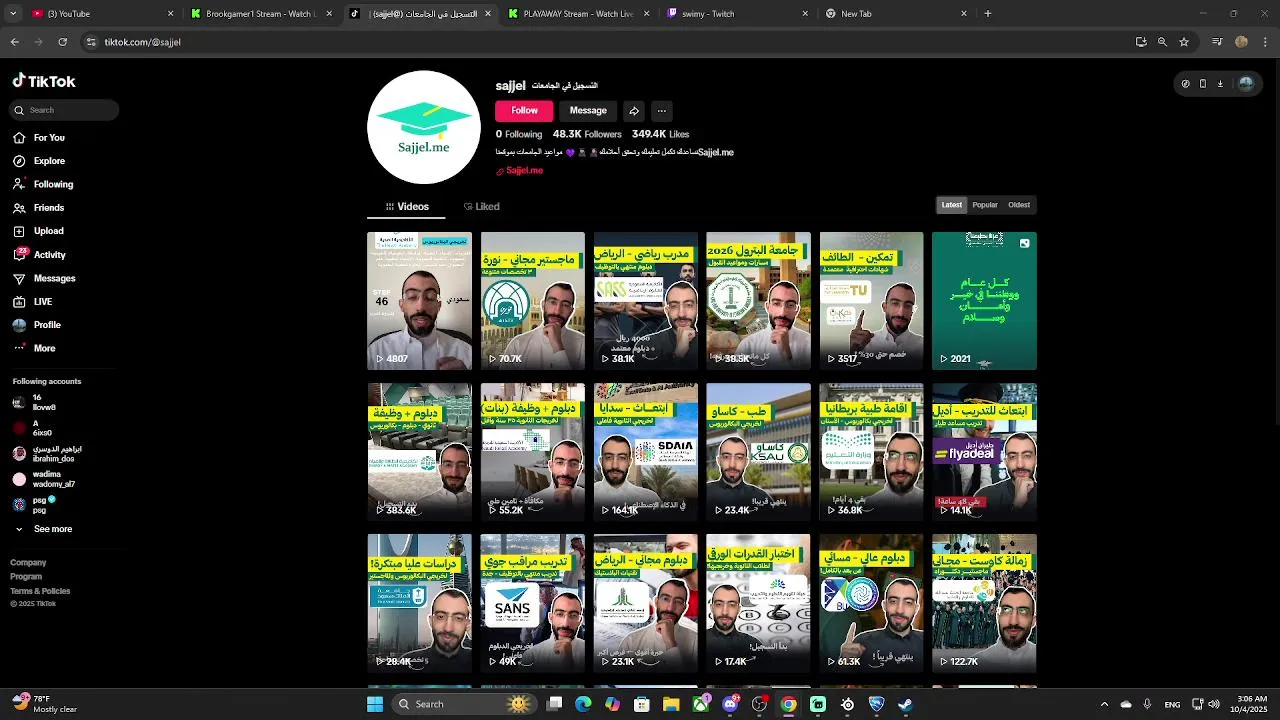Open the video with 70.7K views
This screenshot has height=720, width=1280.
tap(532, 301)
